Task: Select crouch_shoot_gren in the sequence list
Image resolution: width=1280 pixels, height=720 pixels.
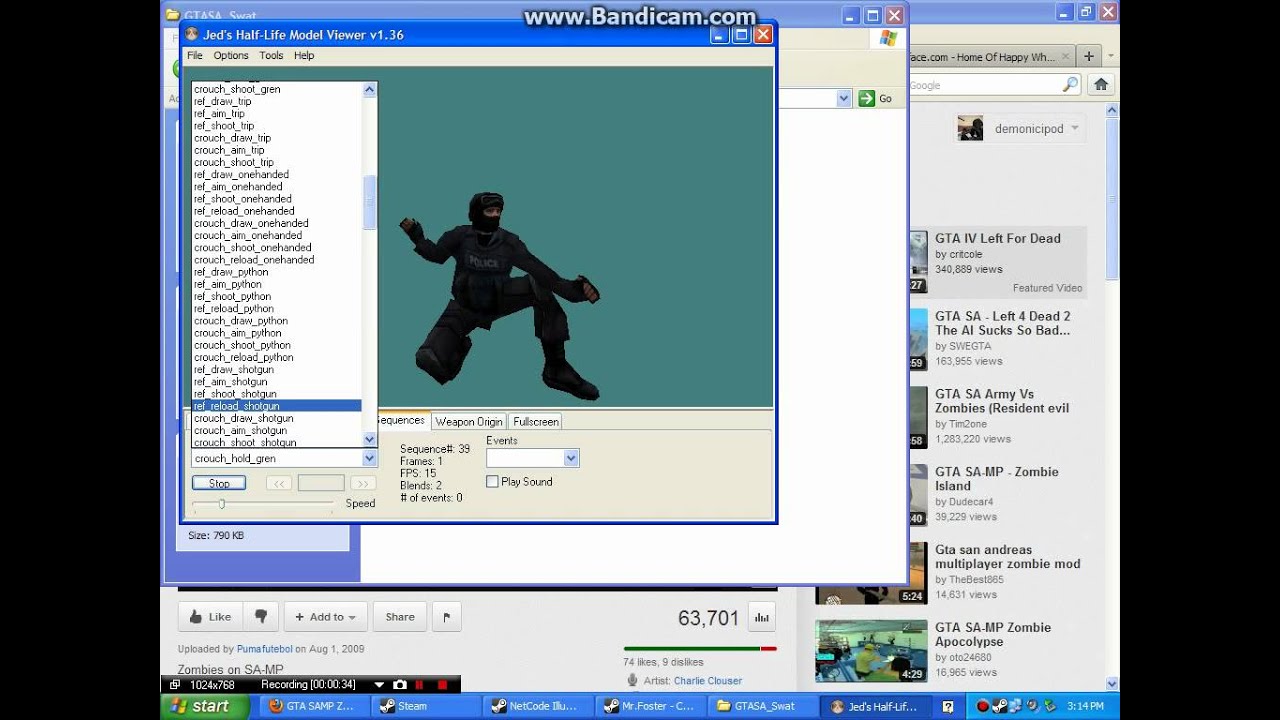Action: coord(276,89)
